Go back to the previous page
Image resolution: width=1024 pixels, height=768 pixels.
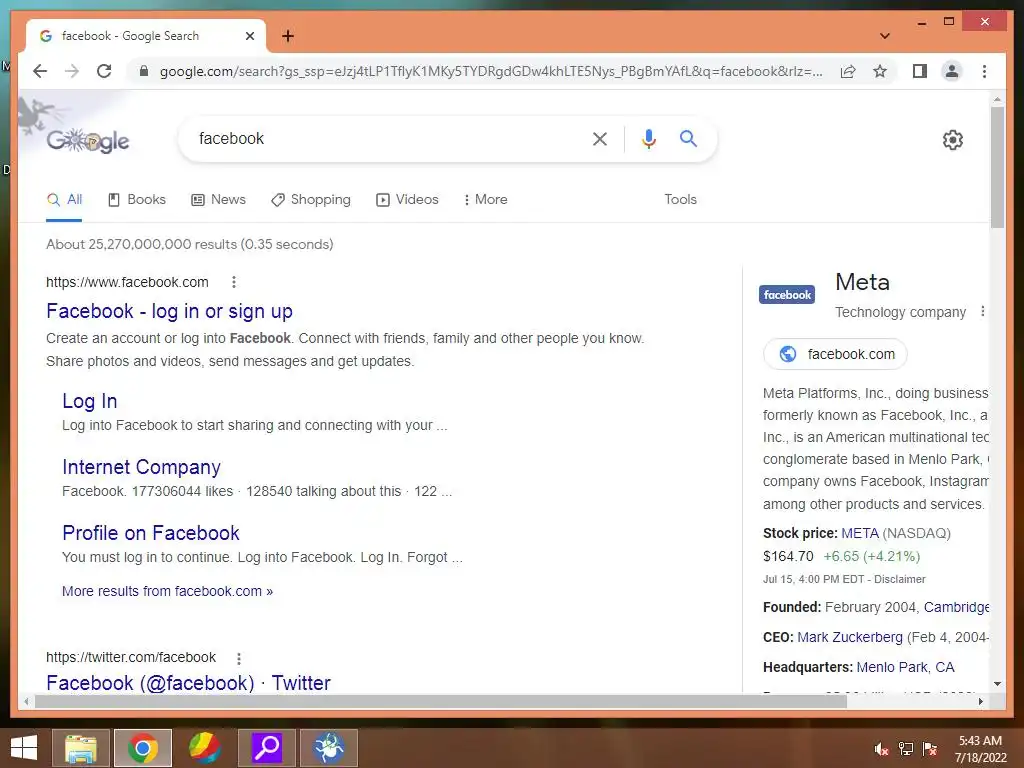pos(40,71)
